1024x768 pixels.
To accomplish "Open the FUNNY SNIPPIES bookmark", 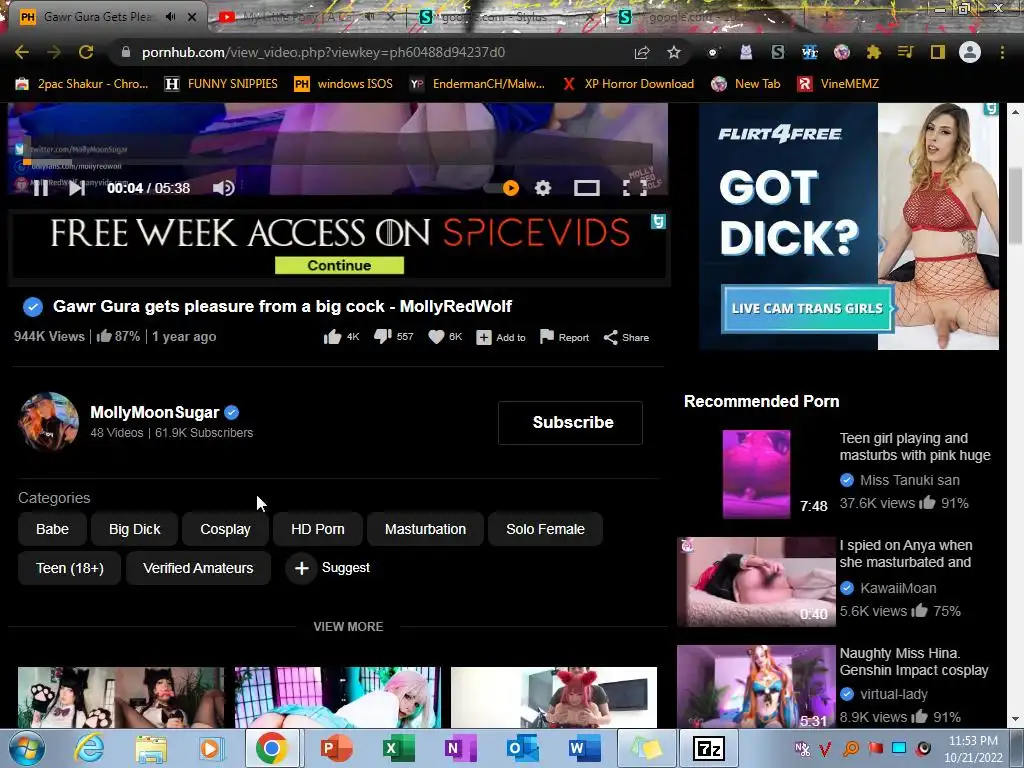I will [x=221, y=84].
